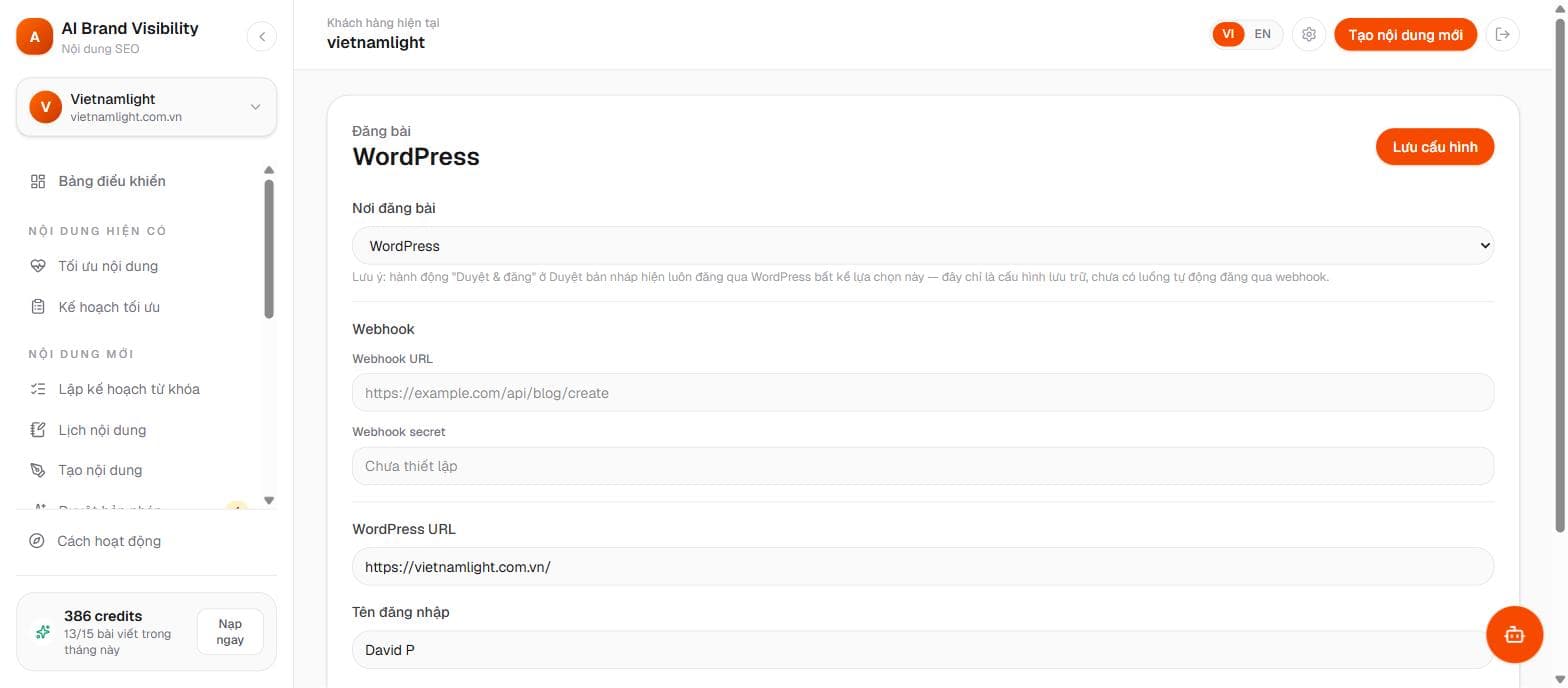Click the Cách hoạt động compass icon

37,541
